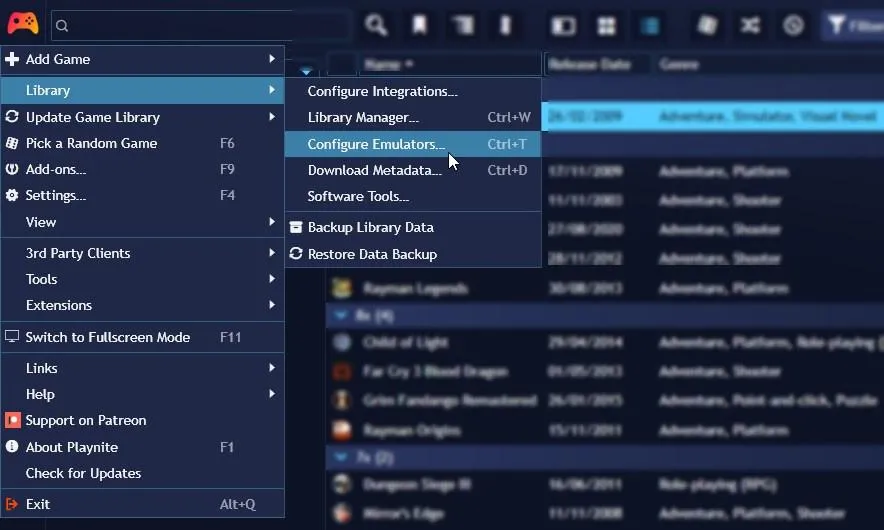Open Software Tools
This screenshot has height=530, width=884.
point(413,196)
